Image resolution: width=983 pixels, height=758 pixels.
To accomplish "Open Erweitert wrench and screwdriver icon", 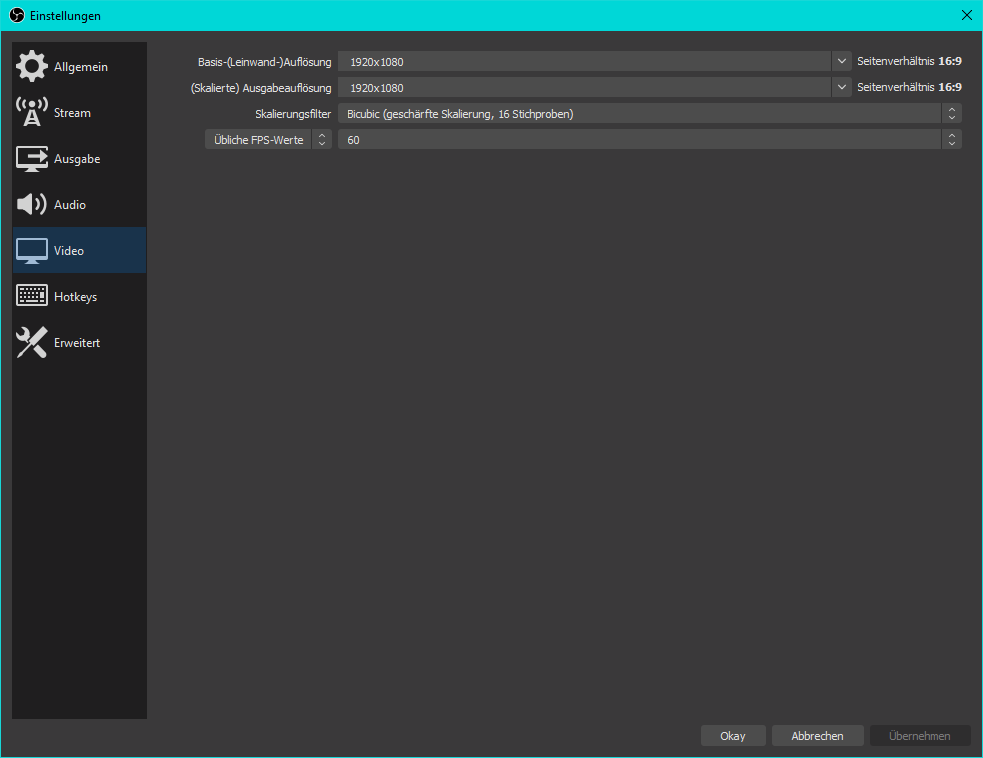I will (31, 342).
